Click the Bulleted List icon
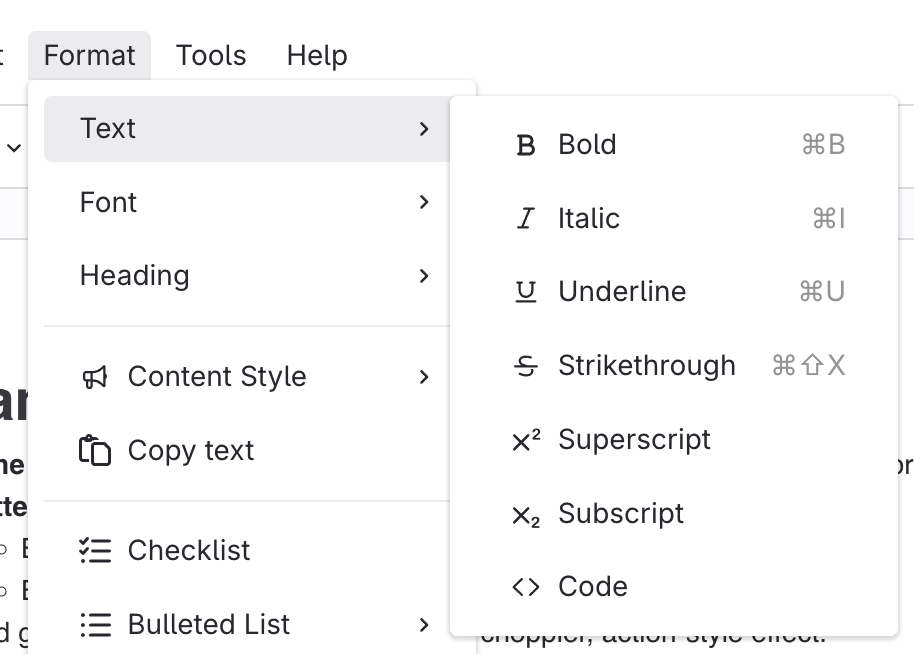Viewport: 914px width, 654px height. point(95,625)
